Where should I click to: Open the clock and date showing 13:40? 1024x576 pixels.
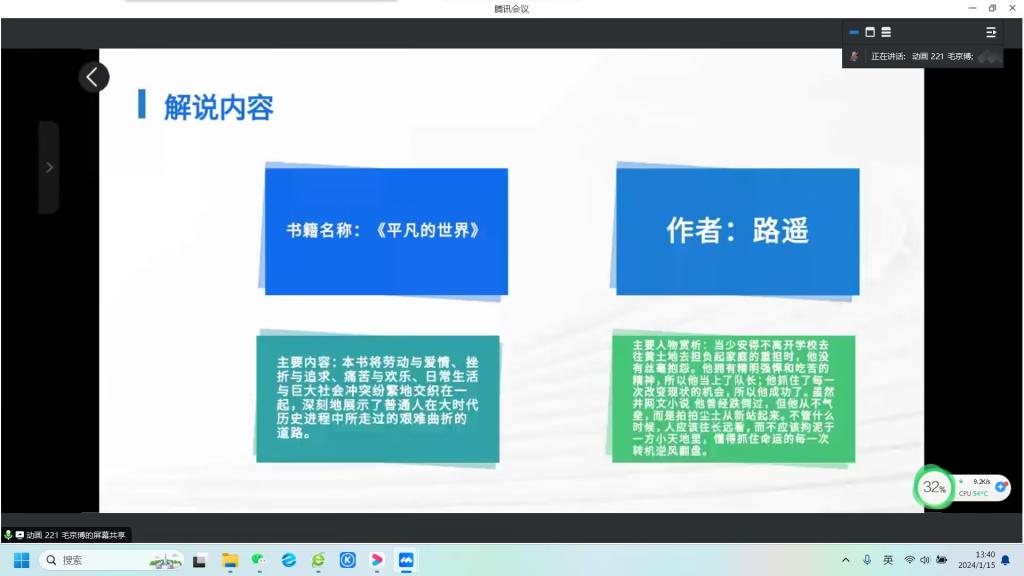point(976,560)
